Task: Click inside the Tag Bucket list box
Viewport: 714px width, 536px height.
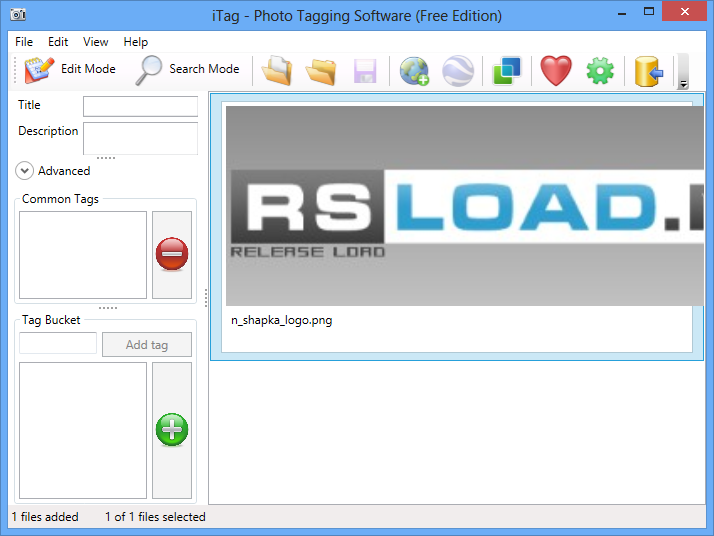Action: [x=83, y=430]
